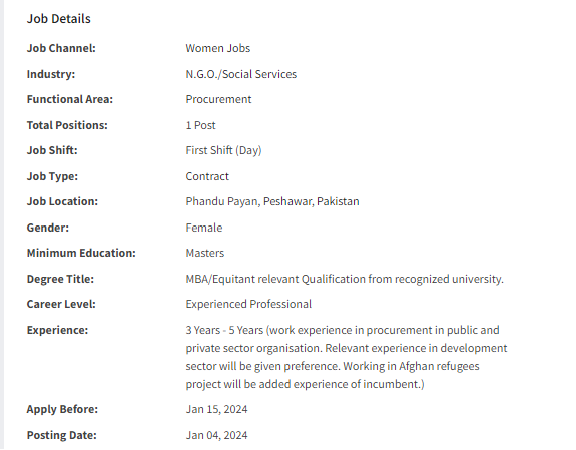
Task: Click the Job Channel label
Action: [x=61, y=48]
